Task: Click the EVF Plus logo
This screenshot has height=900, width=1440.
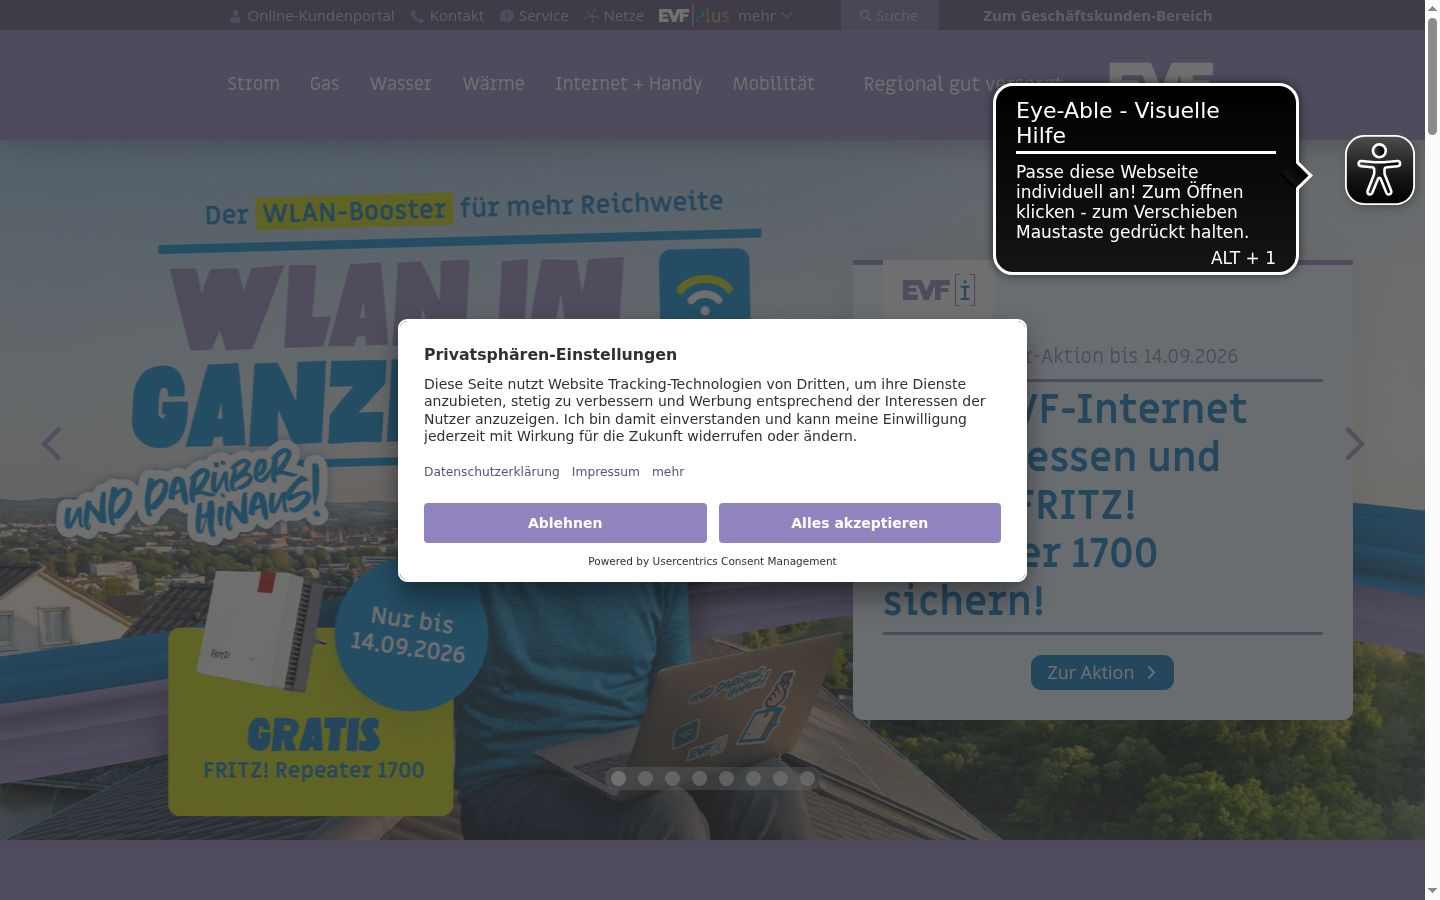Action: tap(693, 16)
